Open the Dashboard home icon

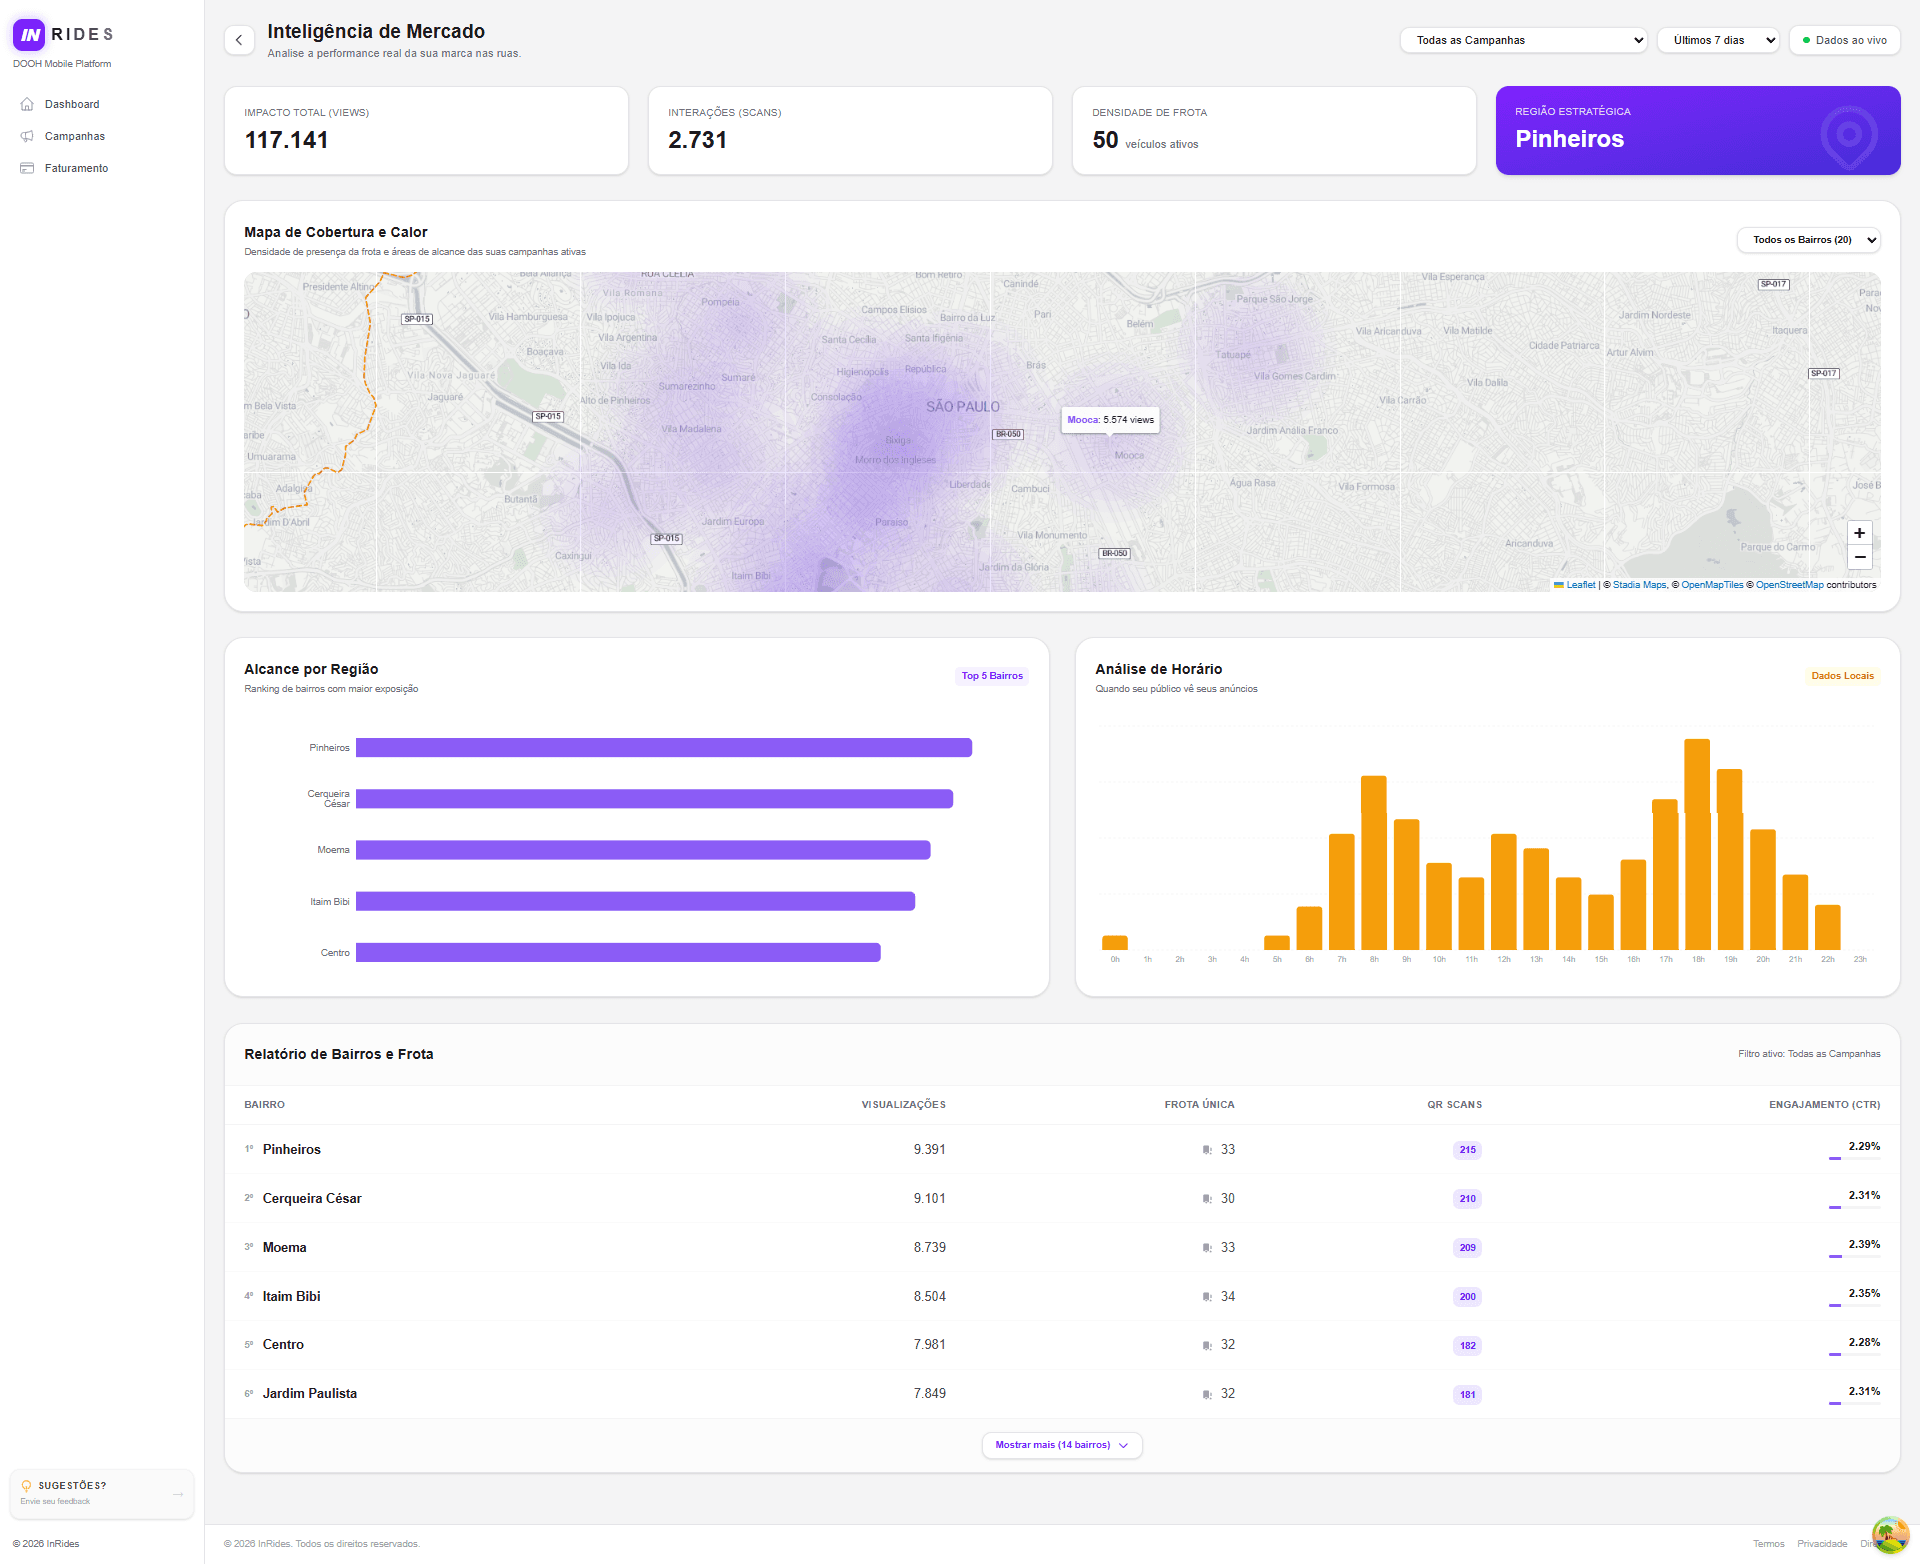tap(27, 104)
